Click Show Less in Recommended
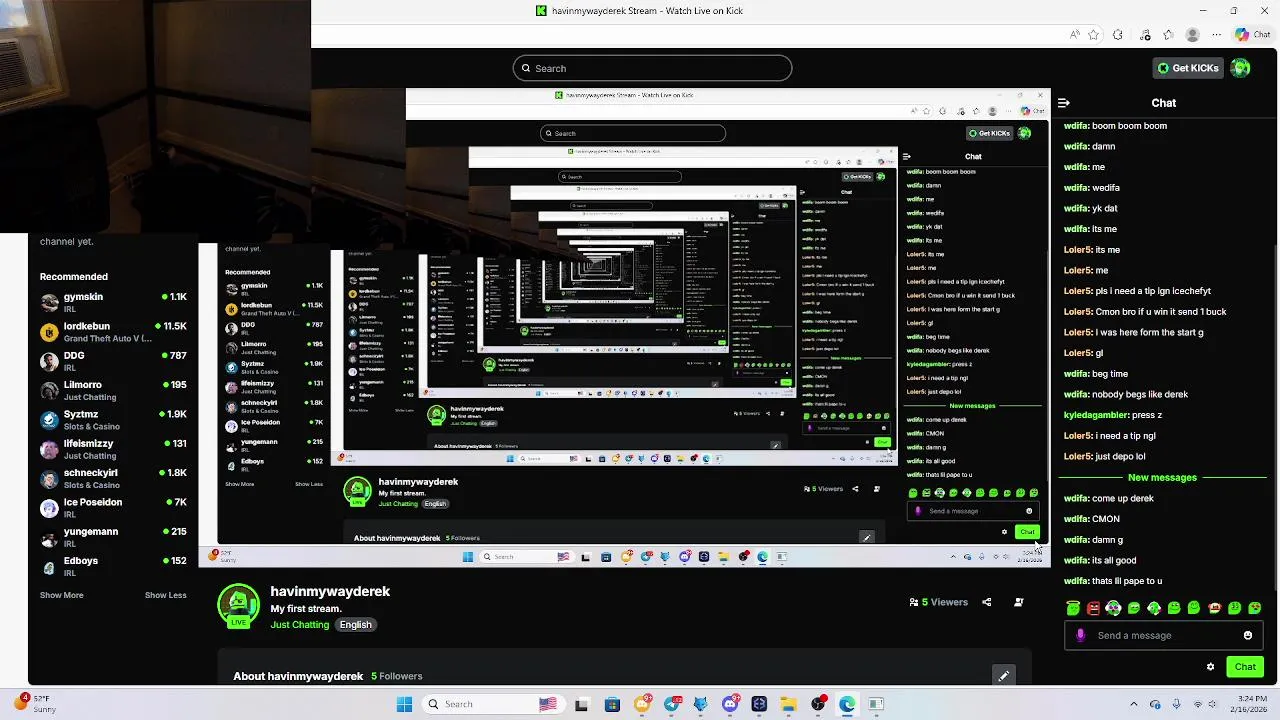Image resolution: width=1280 pixels, height=720 pixels. tap(165, 595)
